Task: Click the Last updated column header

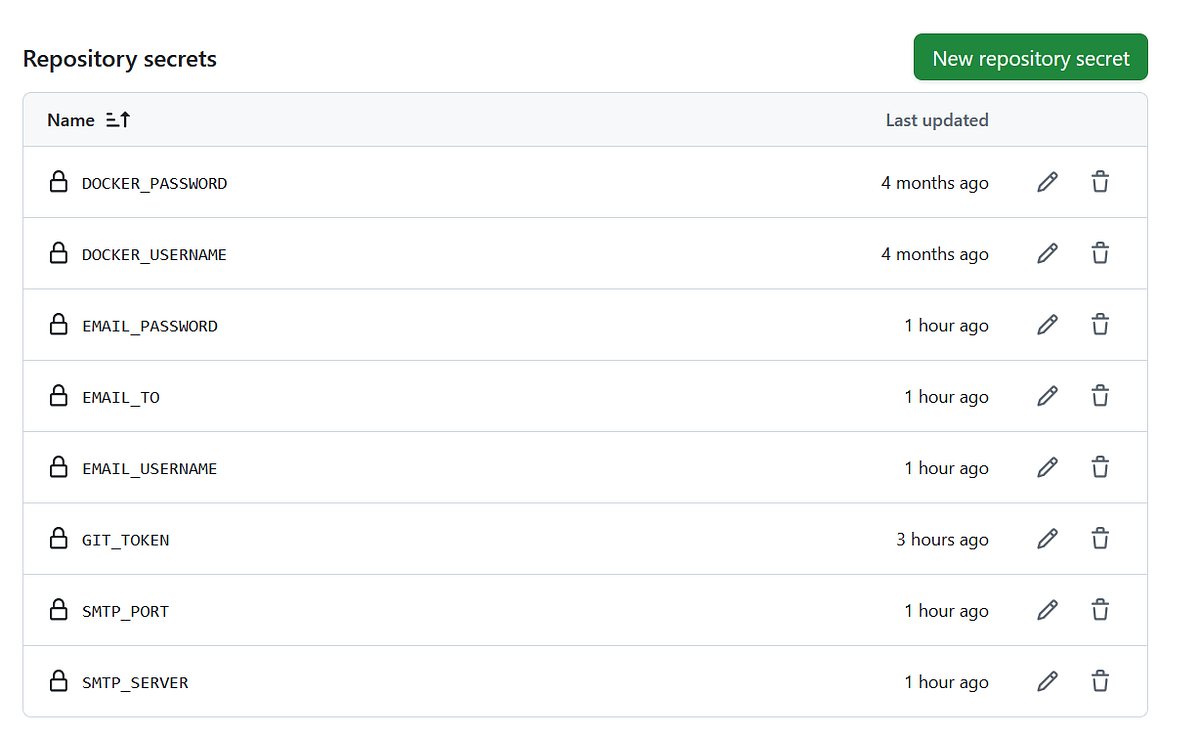Action: 936,119
